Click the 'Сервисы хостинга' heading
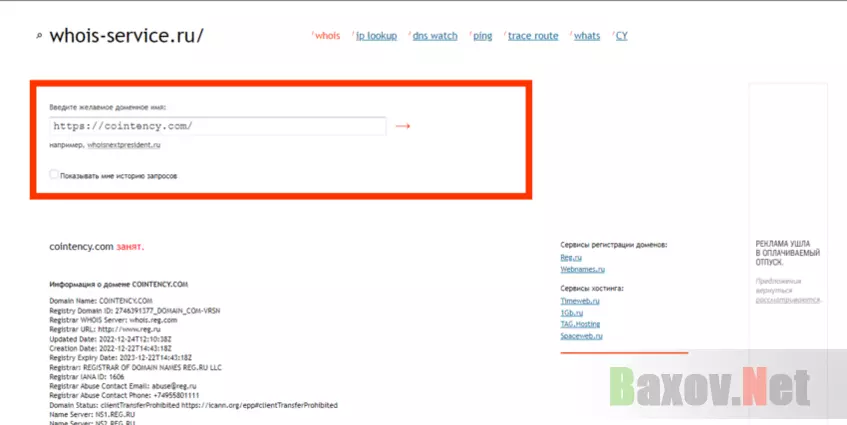Screen dimensions: 847x425 point(592,288)
